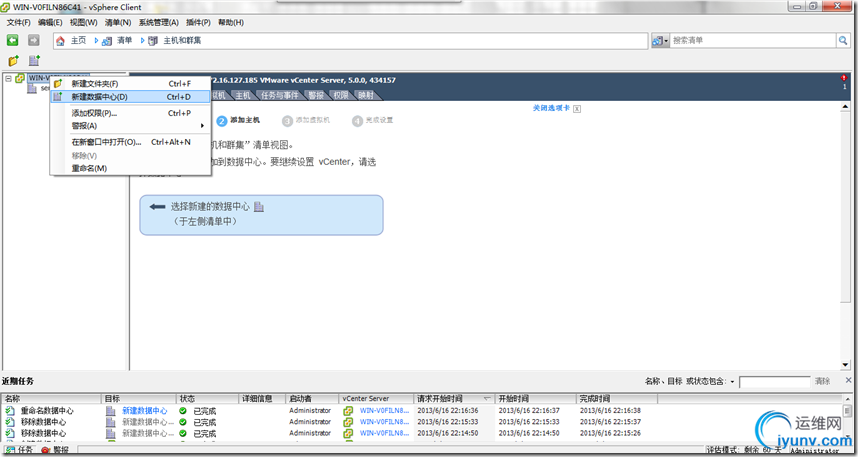This screenshot has height=457, width=858.
Task: Choose 新建数据中心(D) from the context menu
Action: [130, 97]
